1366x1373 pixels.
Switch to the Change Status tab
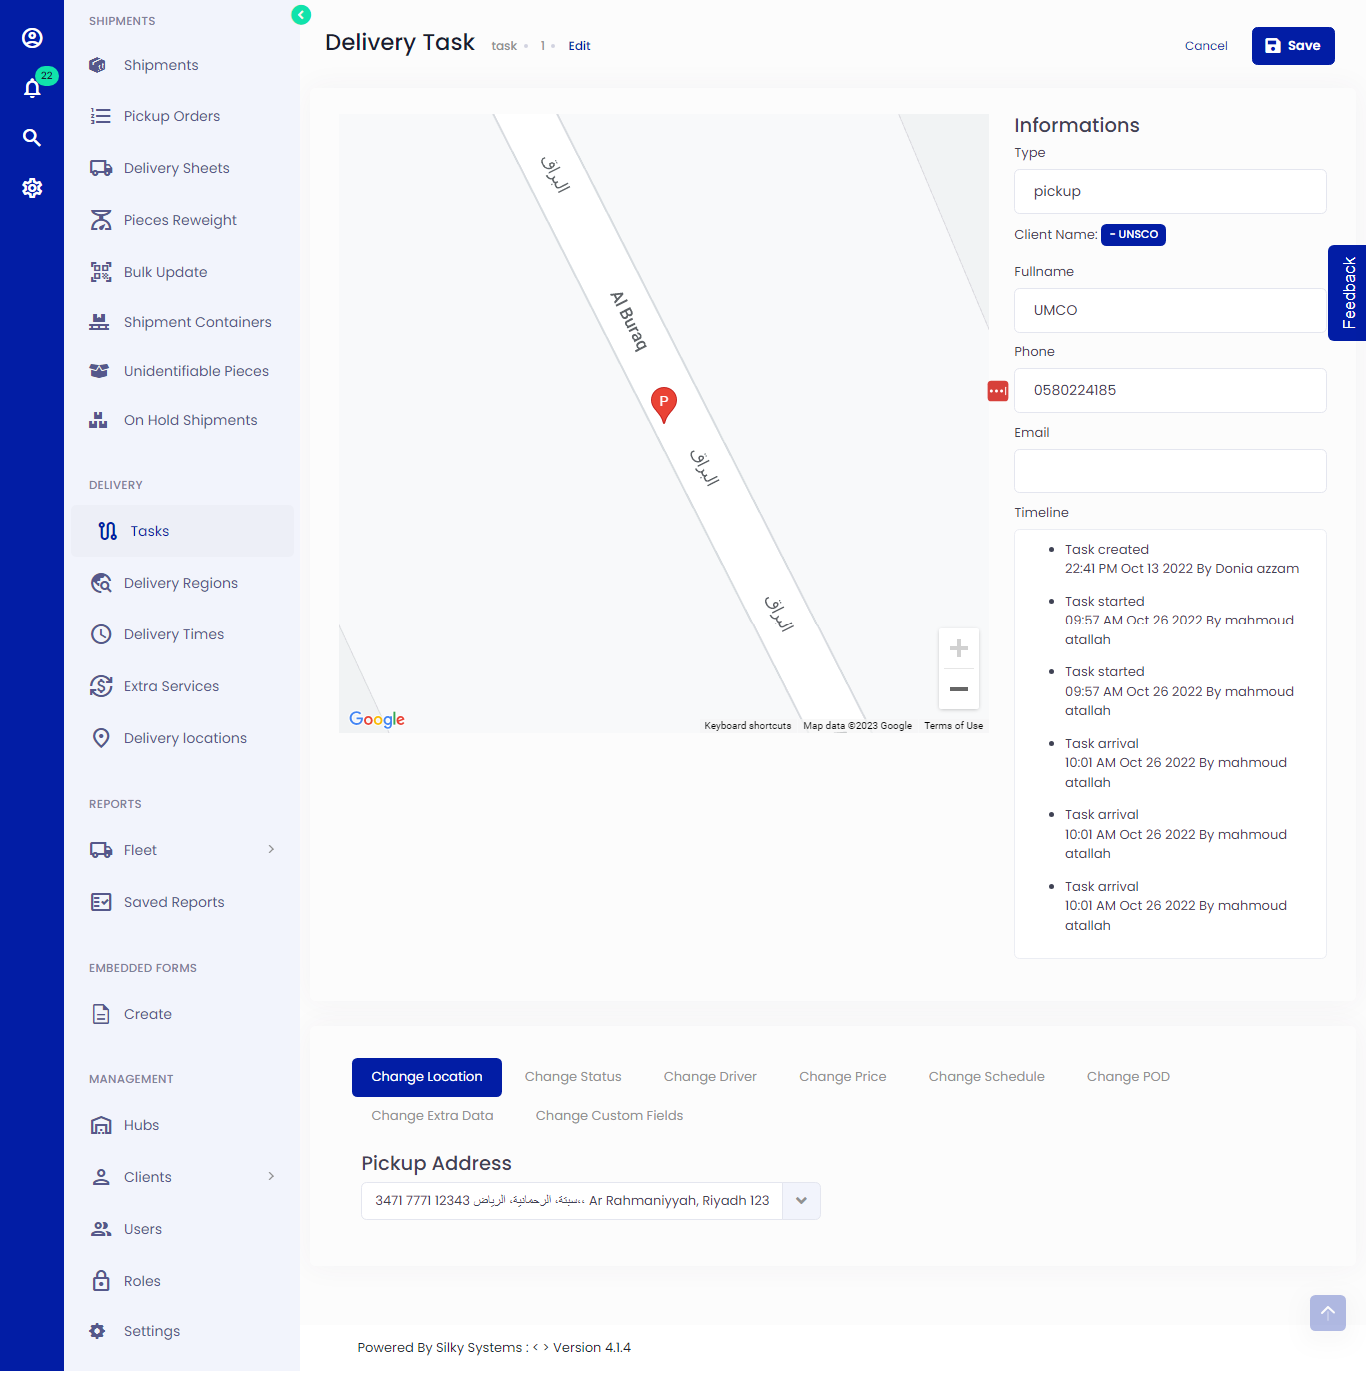[x=573, y=1076]
